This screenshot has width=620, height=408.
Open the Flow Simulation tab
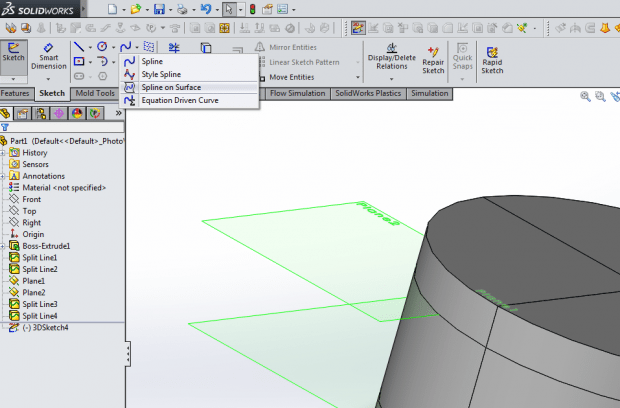(297, 93)
